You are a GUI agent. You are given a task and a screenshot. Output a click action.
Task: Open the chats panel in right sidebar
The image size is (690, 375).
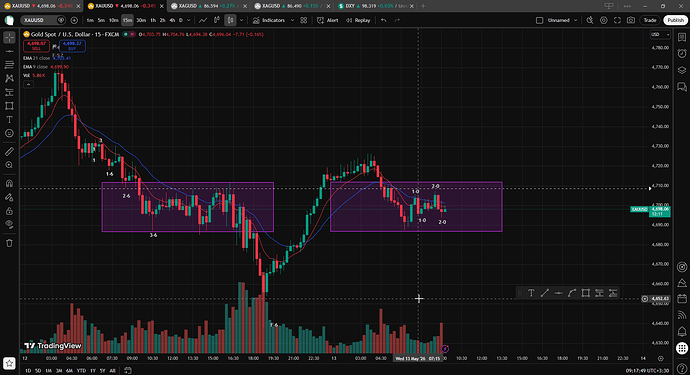[682, 87]
